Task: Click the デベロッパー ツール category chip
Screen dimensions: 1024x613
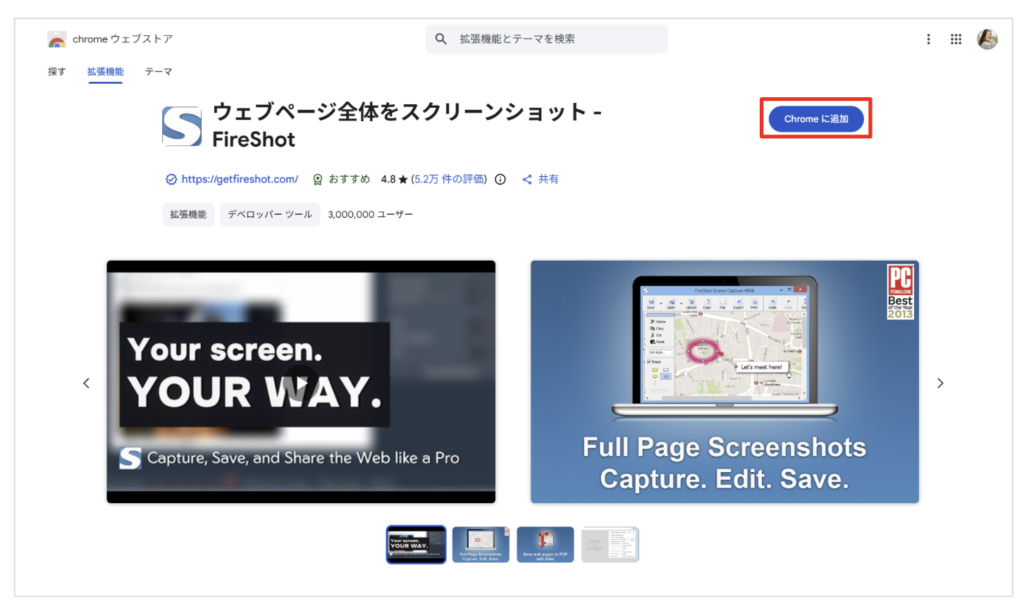Action: 270,214
